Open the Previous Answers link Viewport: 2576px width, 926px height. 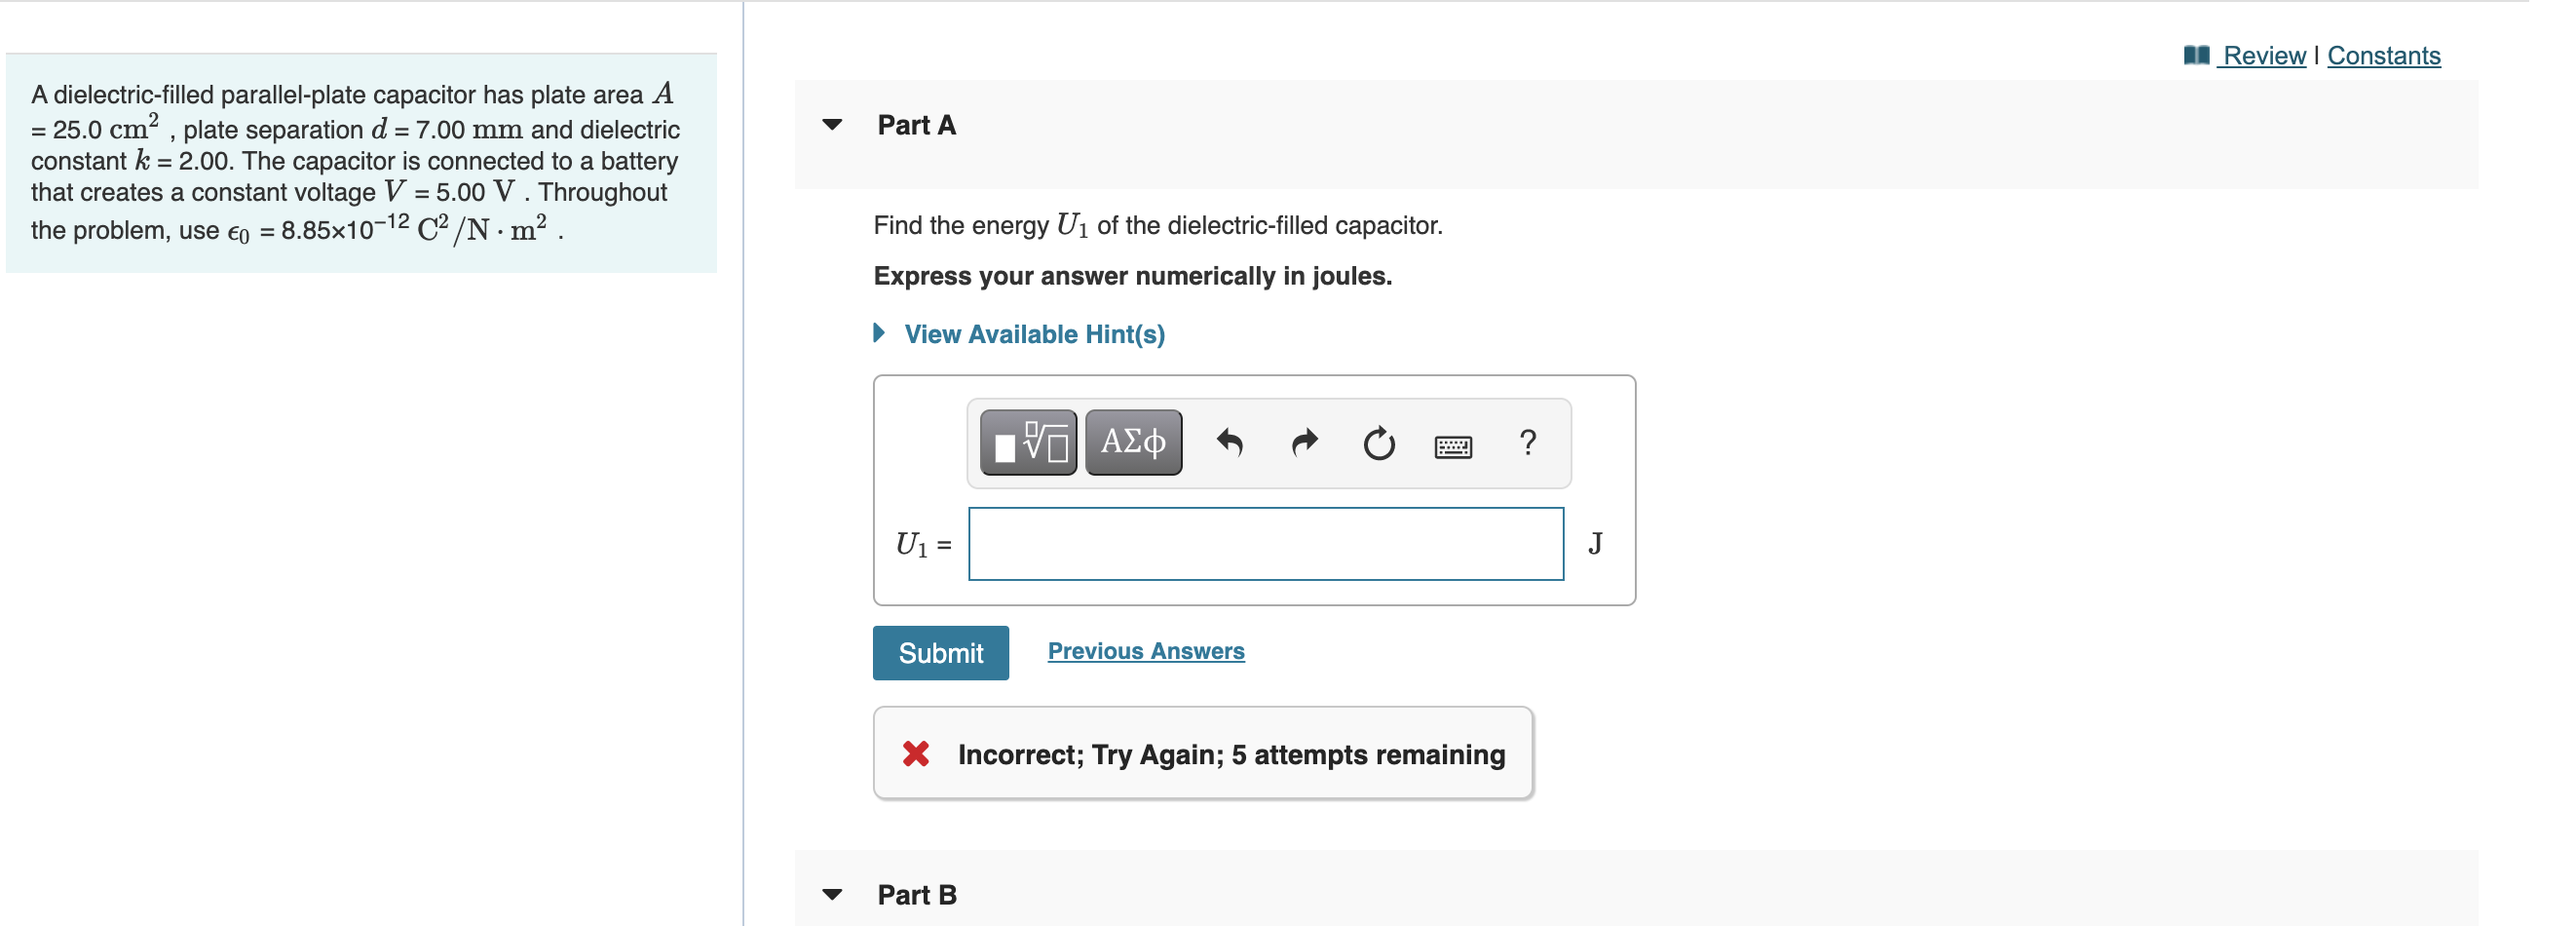[x=1146, y=651]
